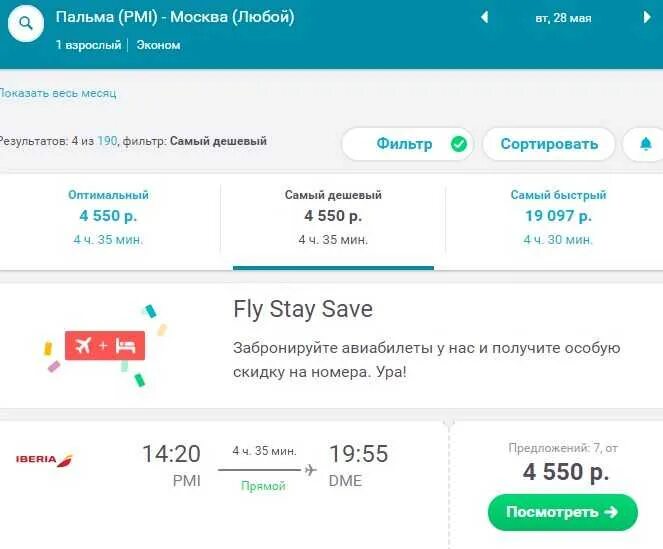Open the Сортировать sort menu

(x=549, y=144)
